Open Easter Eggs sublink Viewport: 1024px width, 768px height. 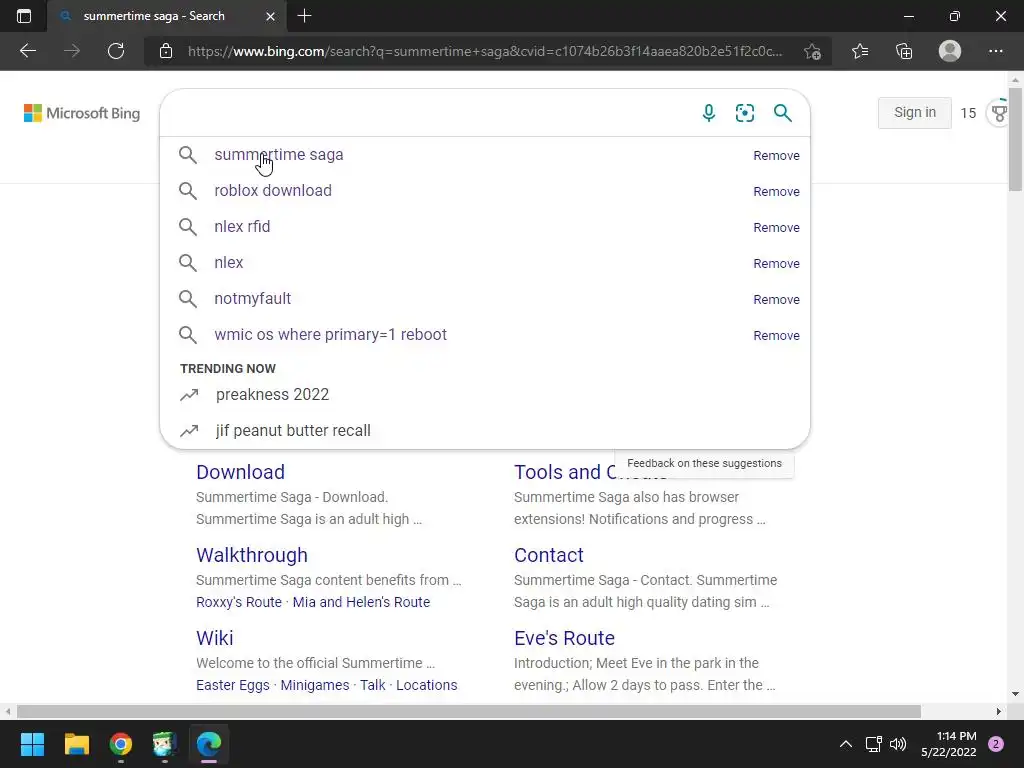tap(232, 685)
